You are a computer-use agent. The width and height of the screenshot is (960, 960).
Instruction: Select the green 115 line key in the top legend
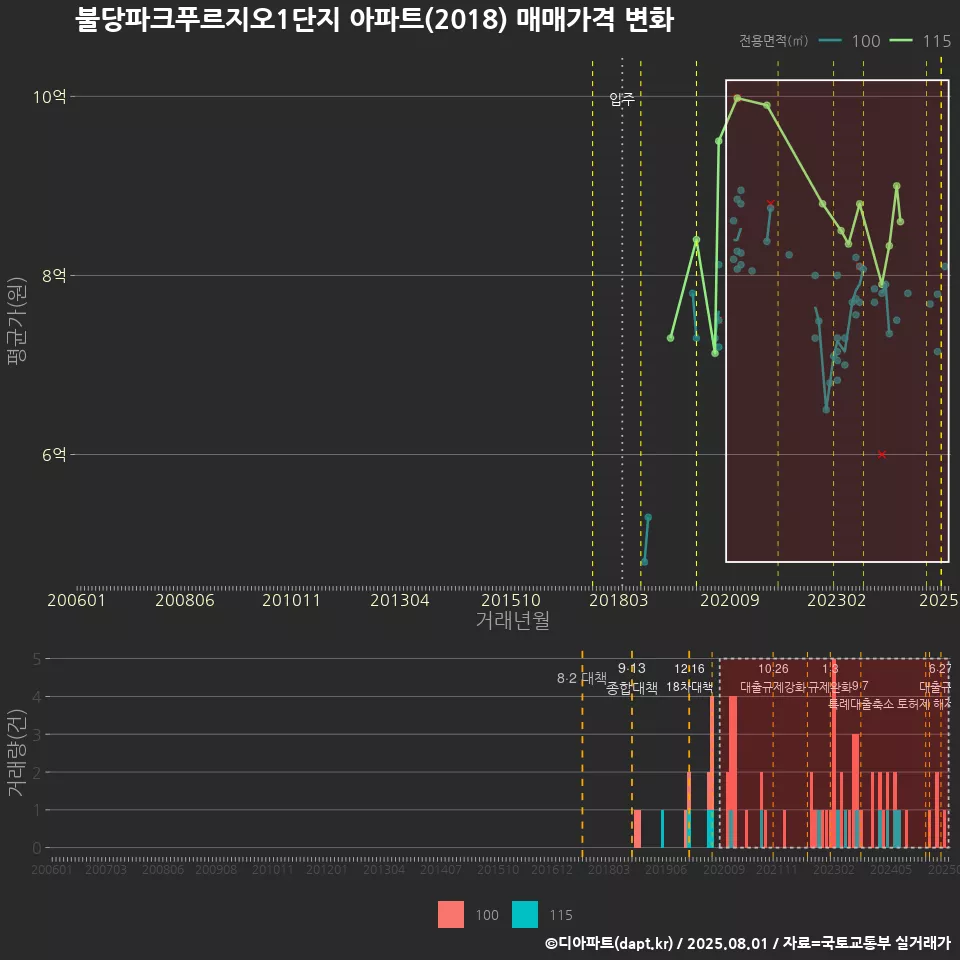pyautogui.click(x=901, y=41)
